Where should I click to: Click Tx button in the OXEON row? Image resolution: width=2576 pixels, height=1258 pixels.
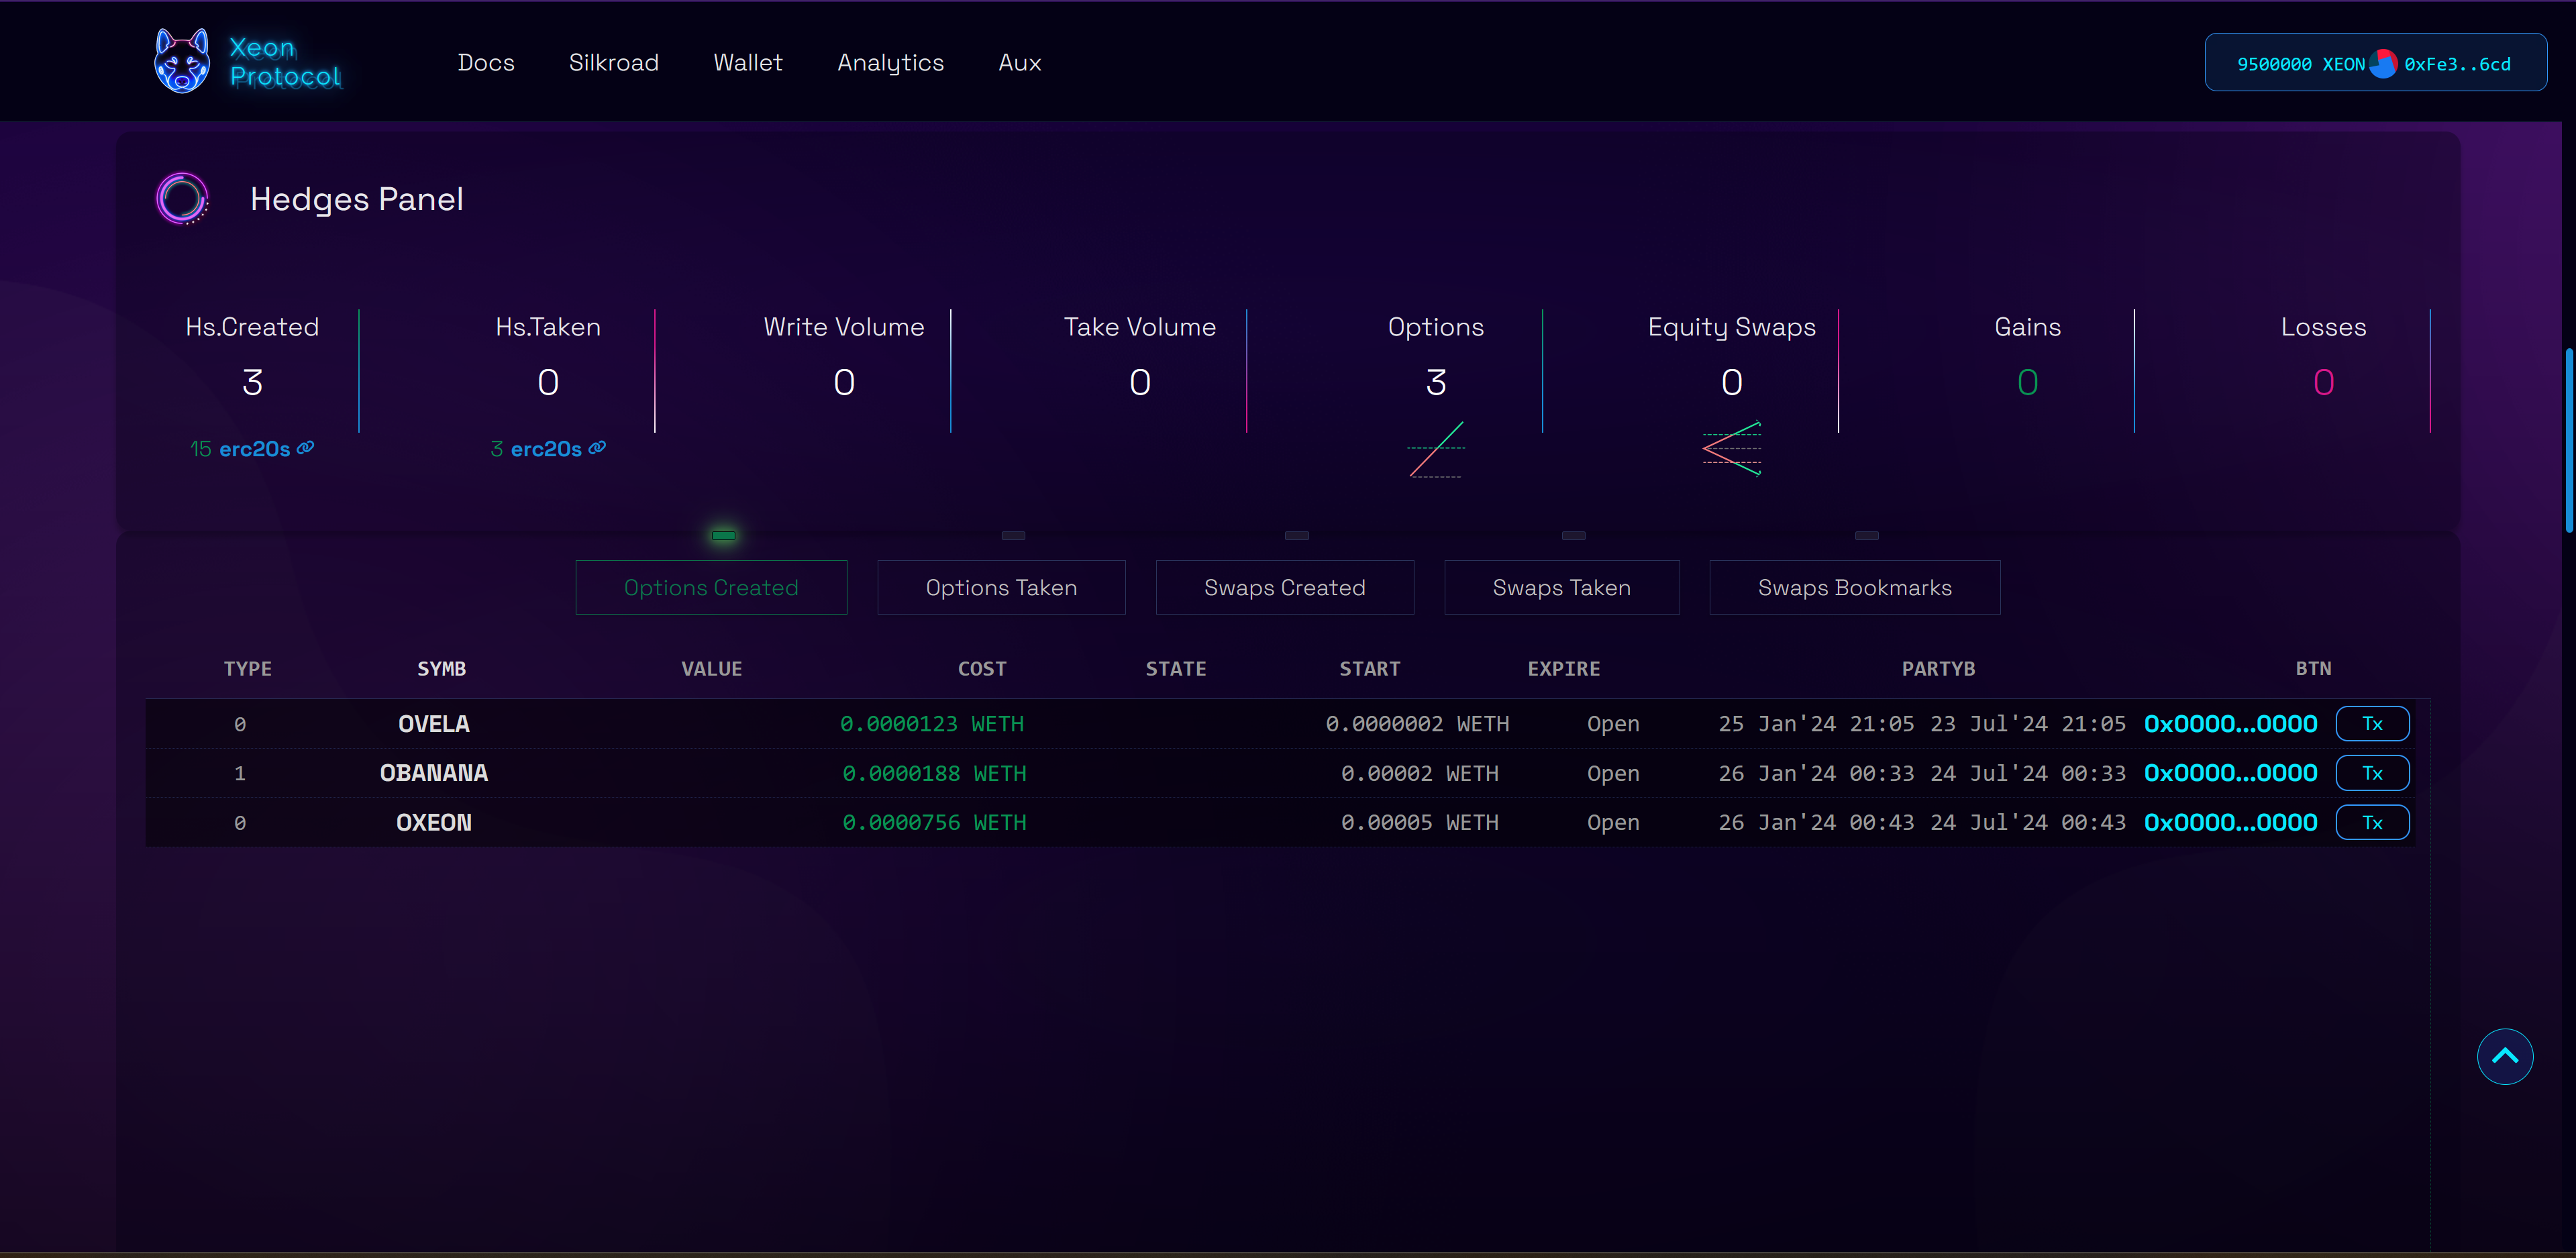coord(2372,823)
